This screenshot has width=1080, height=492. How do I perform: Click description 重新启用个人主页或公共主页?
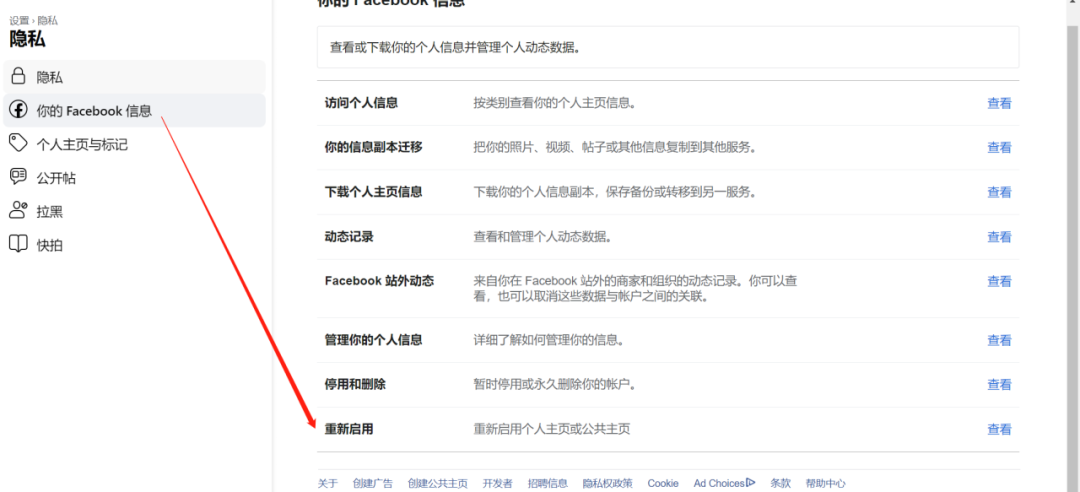click(x=552, y=429)
